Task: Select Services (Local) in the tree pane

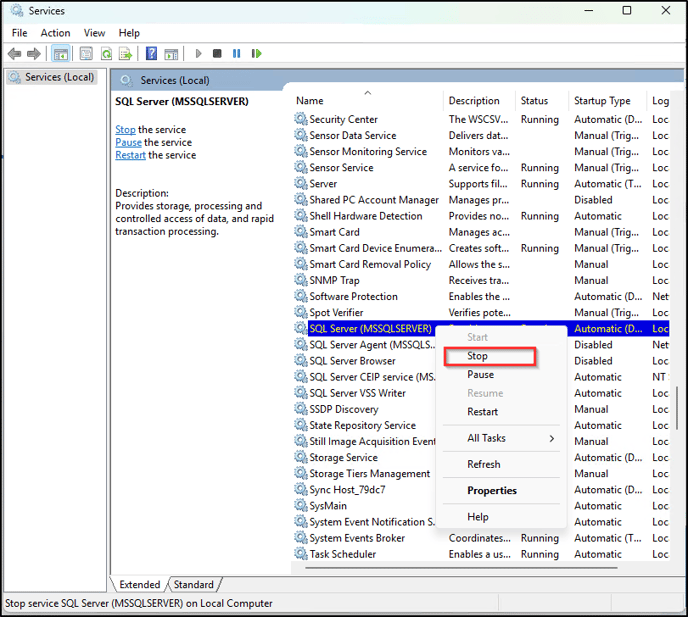Action: (x=51, y=77)
